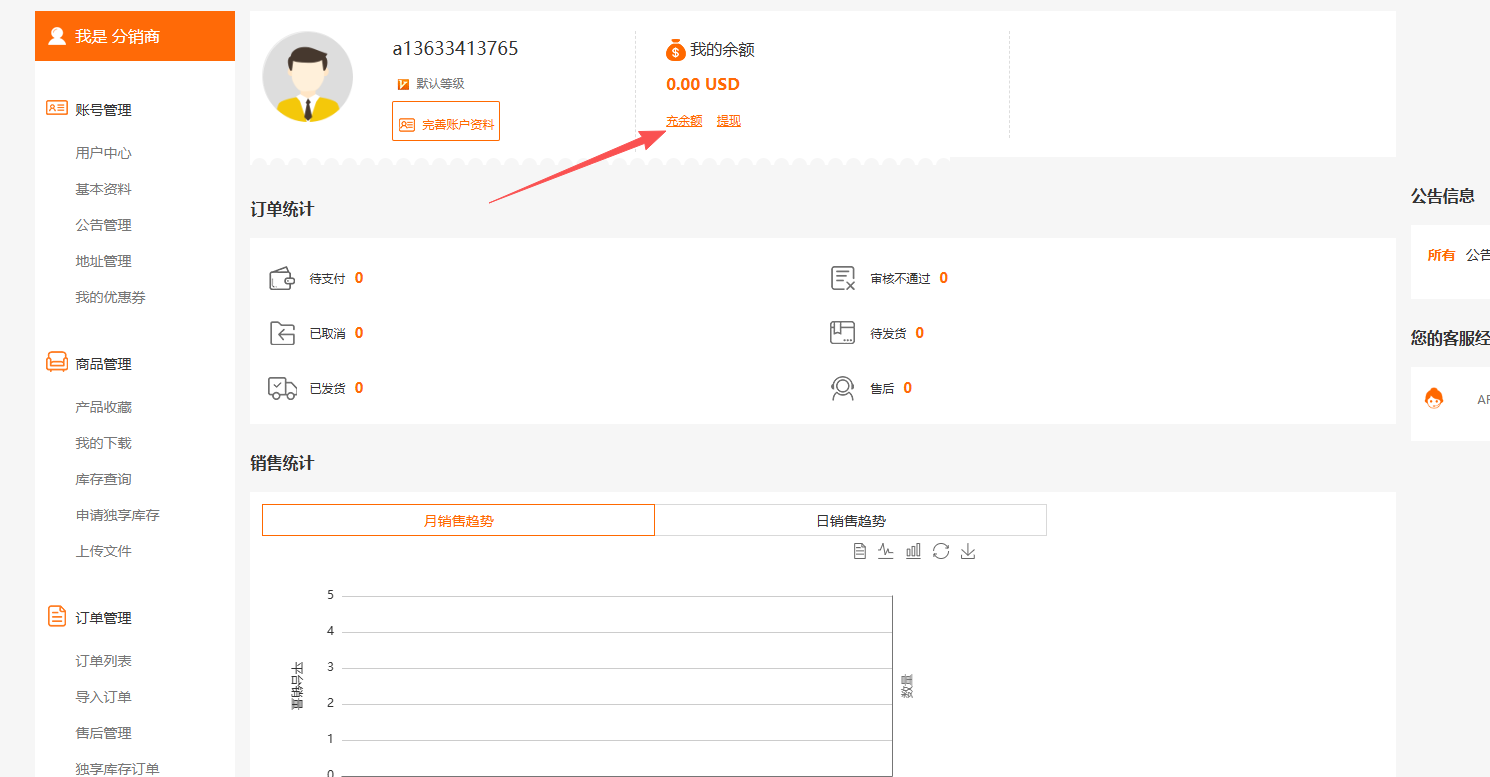Open 独享库存订单 in sidebar
The image size is (1490, 777).
coord(117,768)
